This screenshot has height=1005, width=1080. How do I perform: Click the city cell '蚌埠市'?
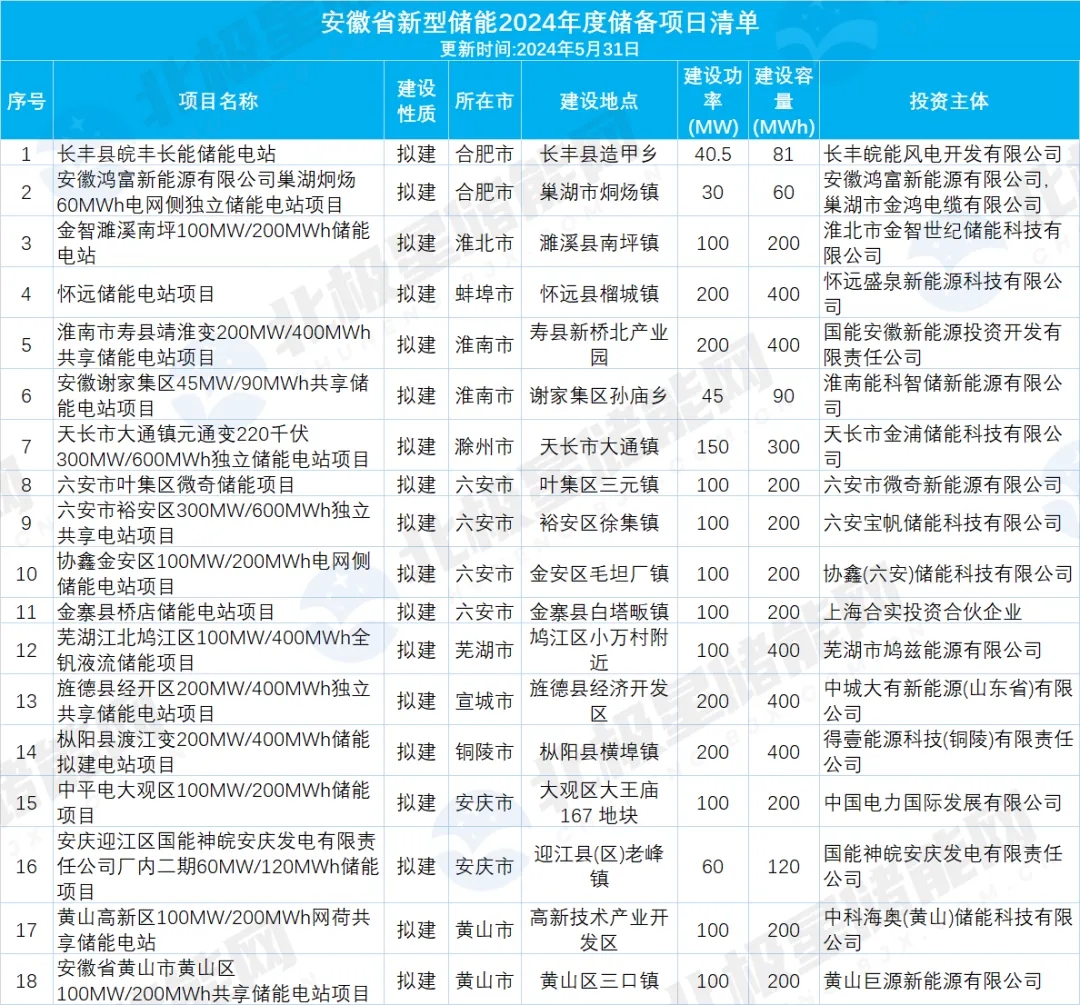pos(484,294)
